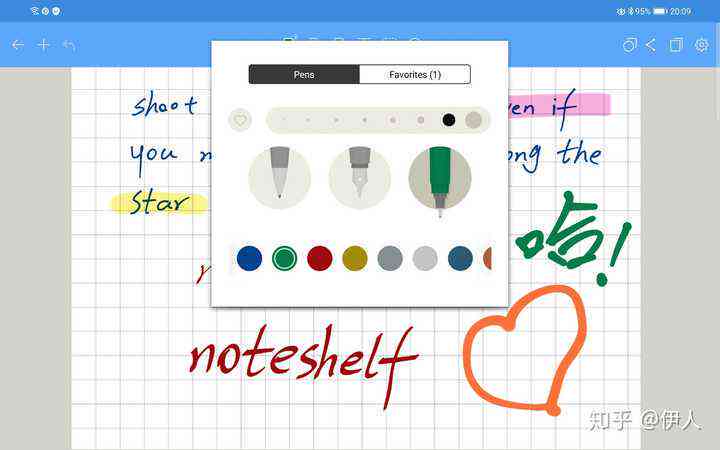Tap the battery indicator in status bar

click(x=660, y=11)
